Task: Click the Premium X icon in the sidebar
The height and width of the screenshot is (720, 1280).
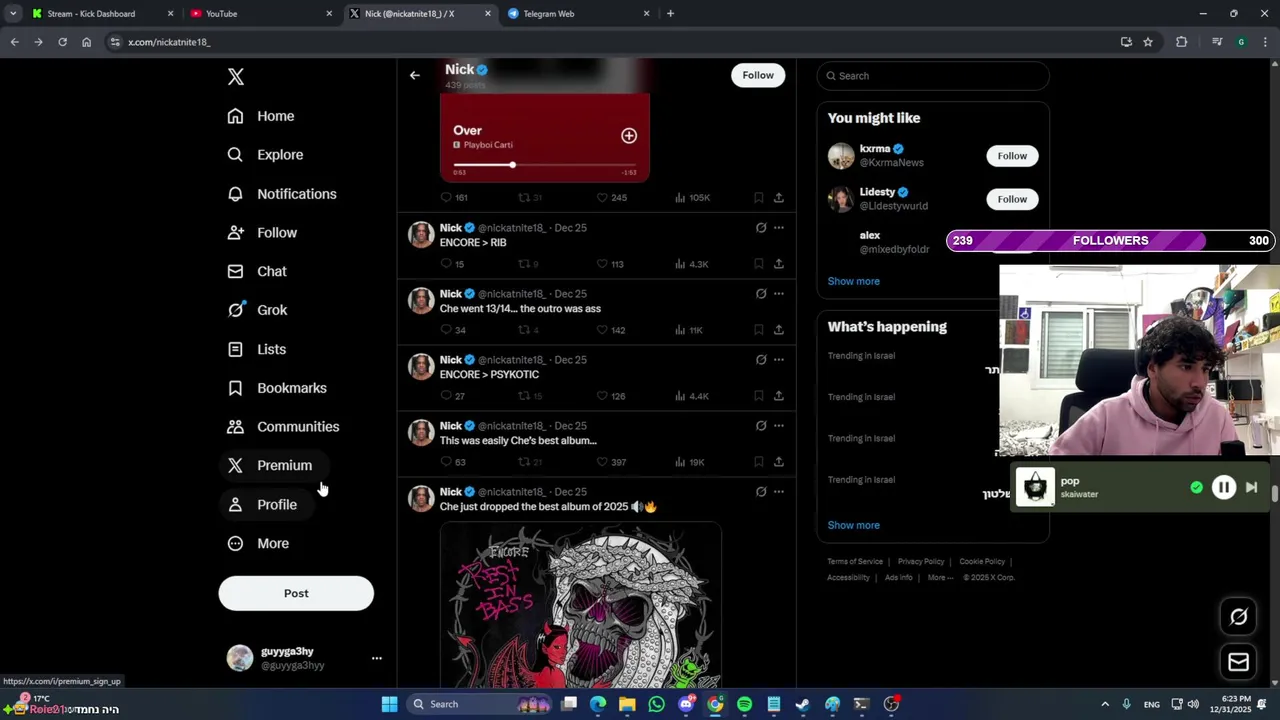Action: [x=235, y=466]
